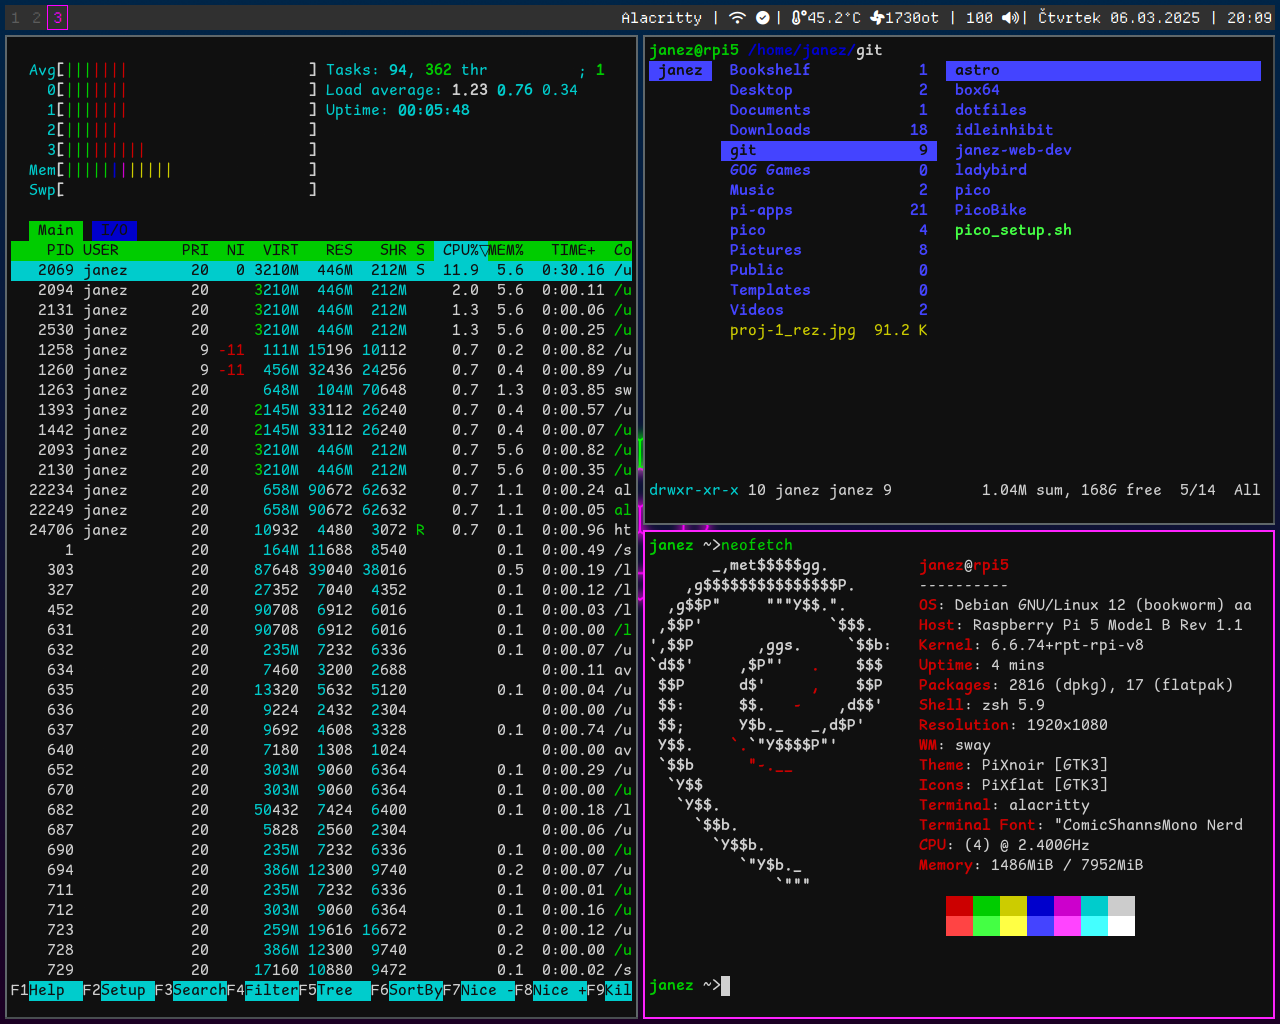Click the checkmark status icon in bar

(x=763, y=18)
